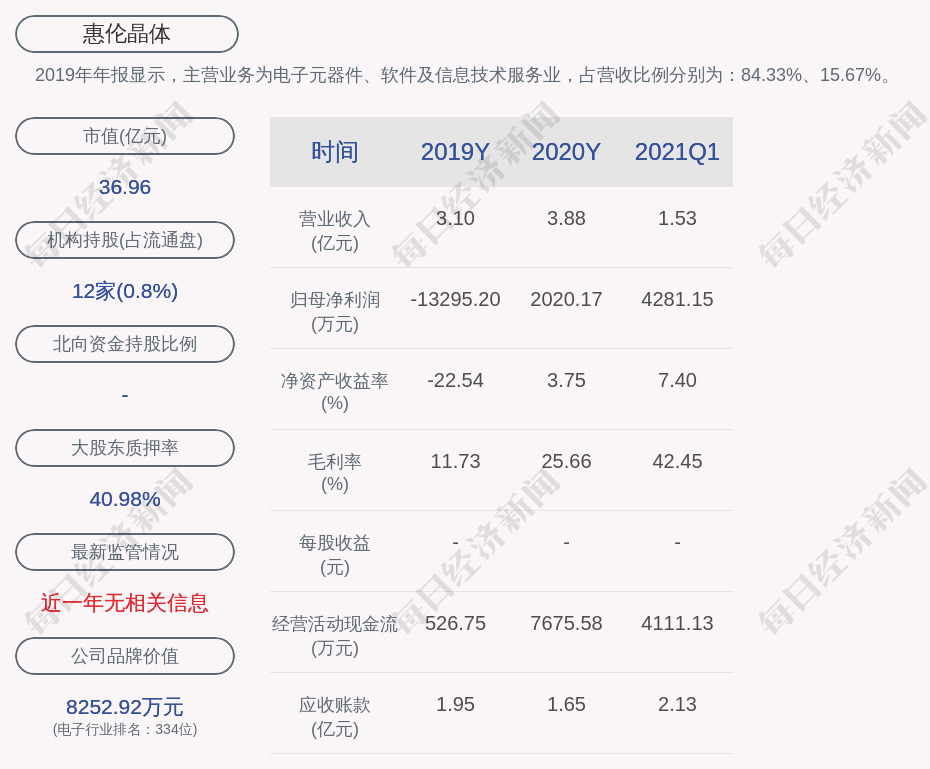This screenshot has height=769, width=930.
Task: Select ROE value 7.40
Action: tap(677, 380)
